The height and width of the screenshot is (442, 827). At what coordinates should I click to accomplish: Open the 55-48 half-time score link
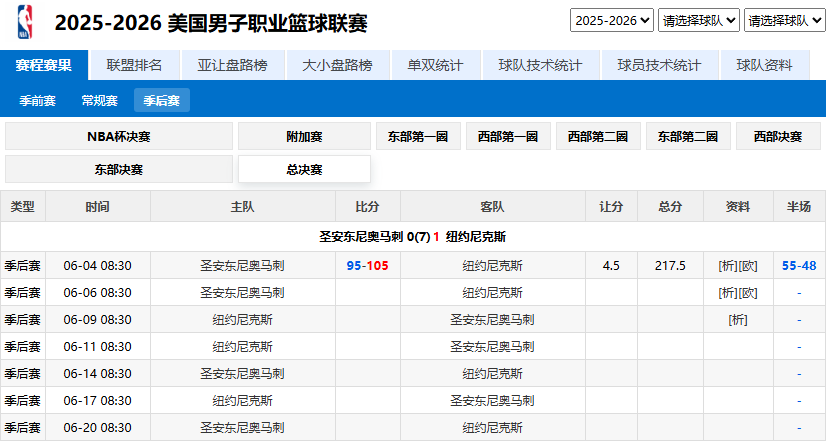799,266
